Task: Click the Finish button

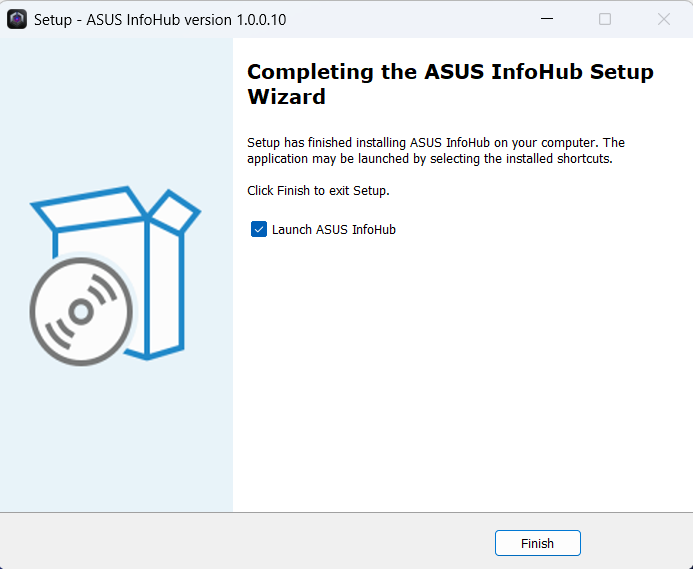Action: pyautogui.click(x=537, y=543)
